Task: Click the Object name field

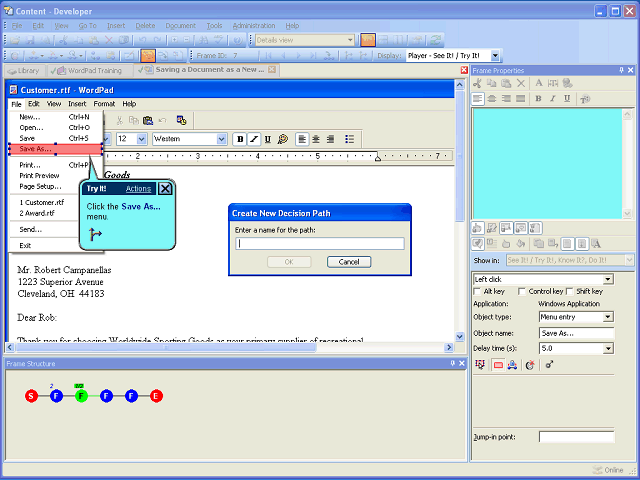Action: pyautogui.click(x=576, y=333)
